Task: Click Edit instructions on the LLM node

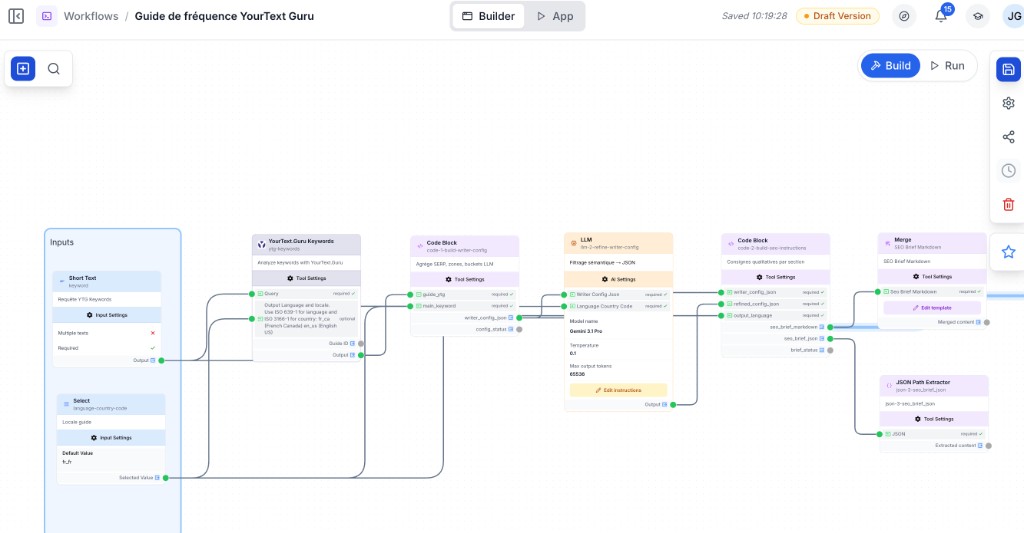Action: (x=618, y=390)
